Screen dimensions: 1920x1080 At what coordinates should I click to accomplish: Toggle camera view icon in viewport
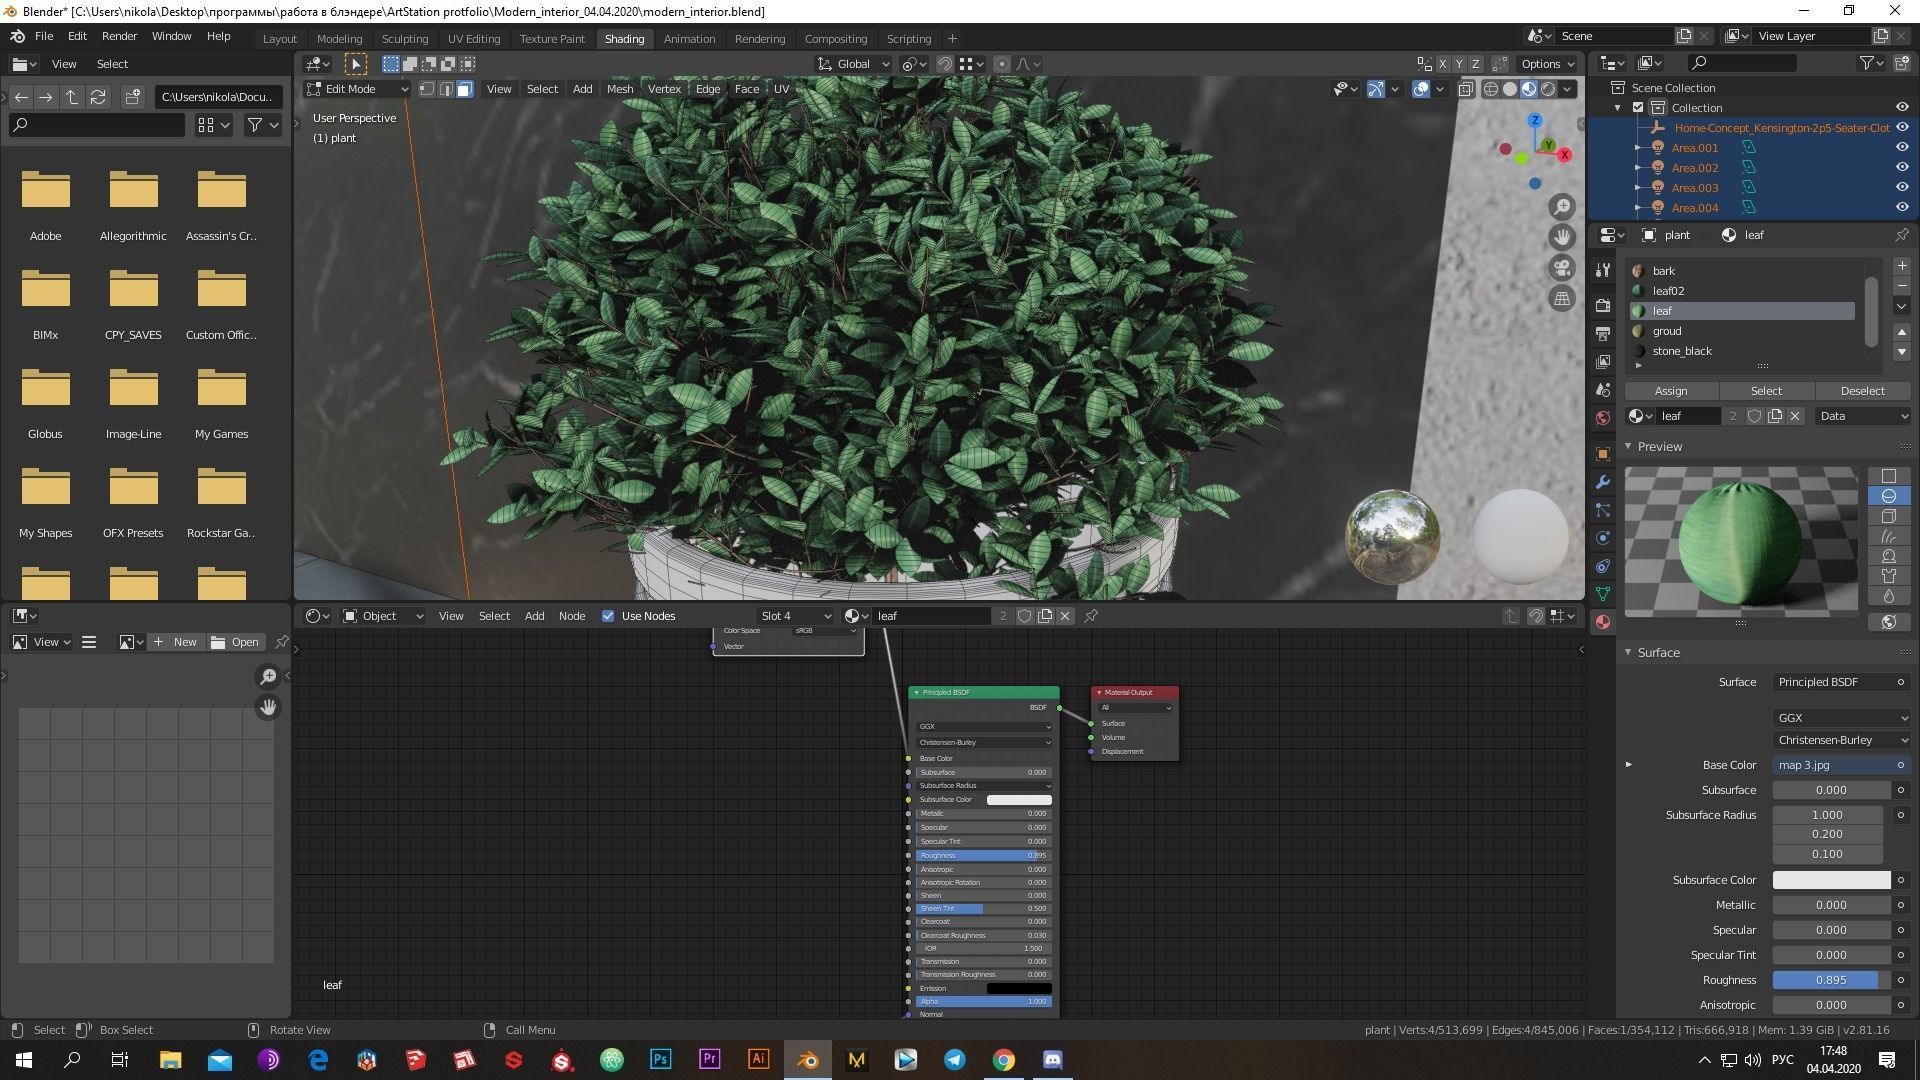point(1562,268)
